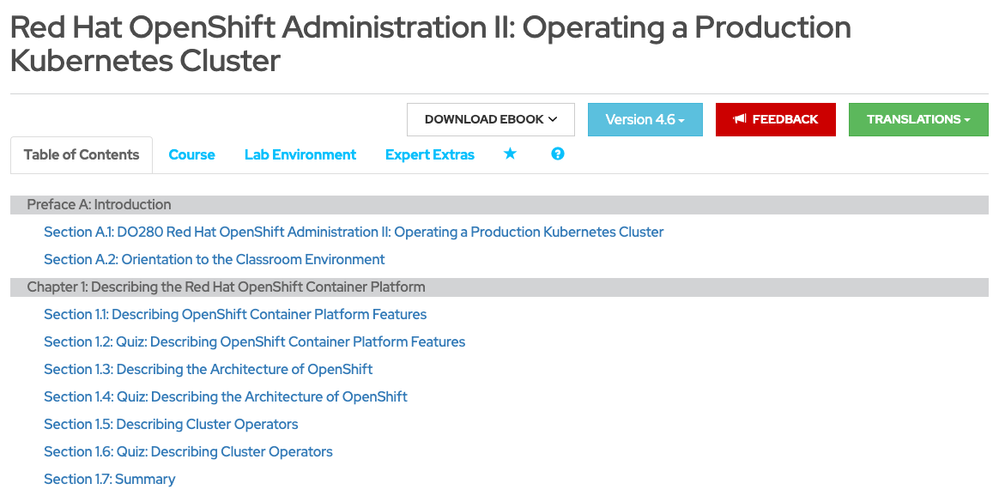Open Section 1.1 OpenShift Container Platform Features
Image resolution: width=999 pixels, height=495 pixels.
(x=235, y=314)
